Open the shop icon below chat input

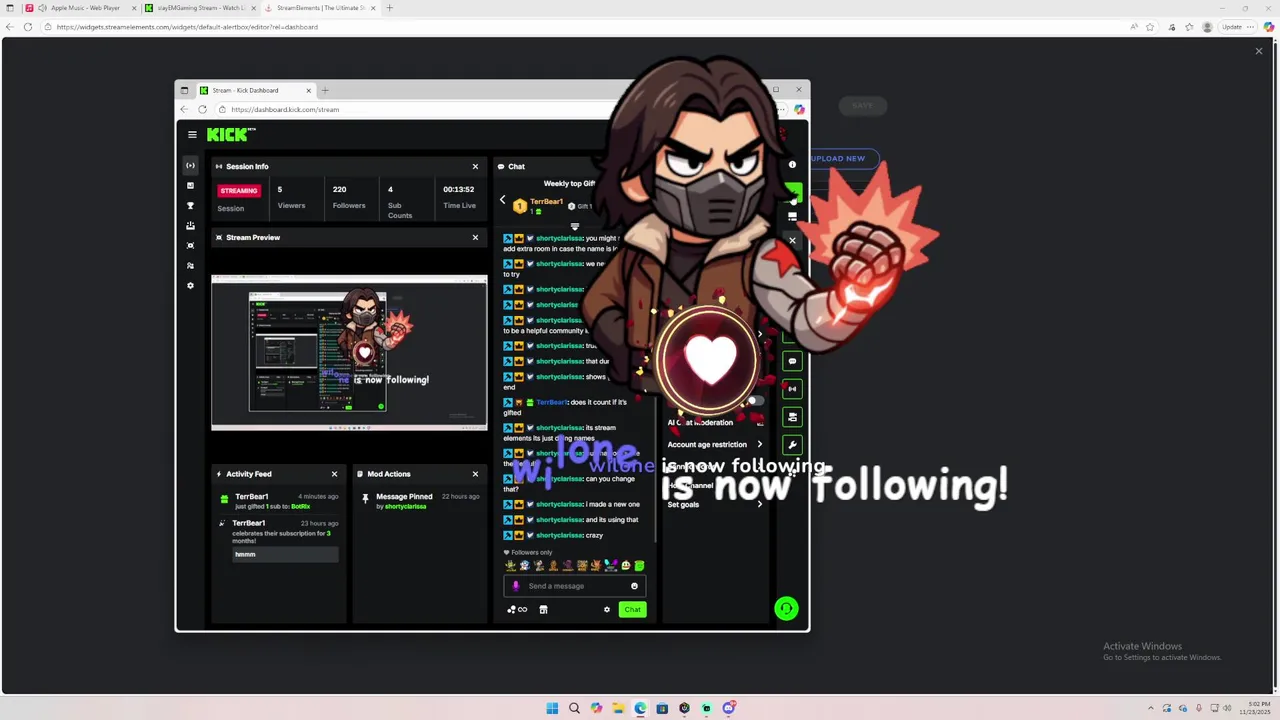coord(543,609)
